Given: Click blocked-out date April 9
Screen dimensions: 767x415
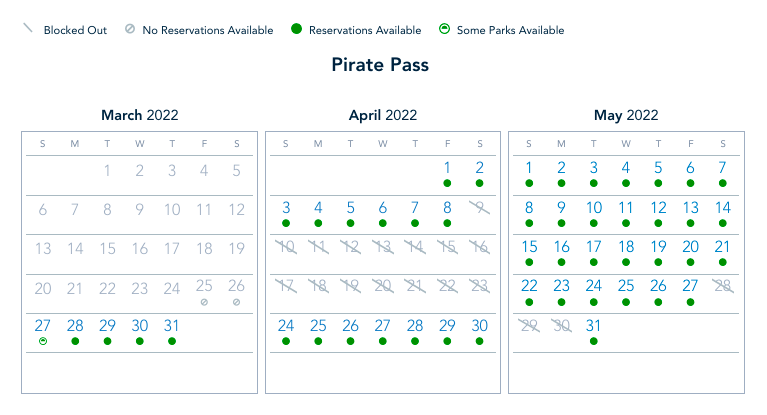Looking at the screenshot, I should pyautogui.click(x=479, y=208).
